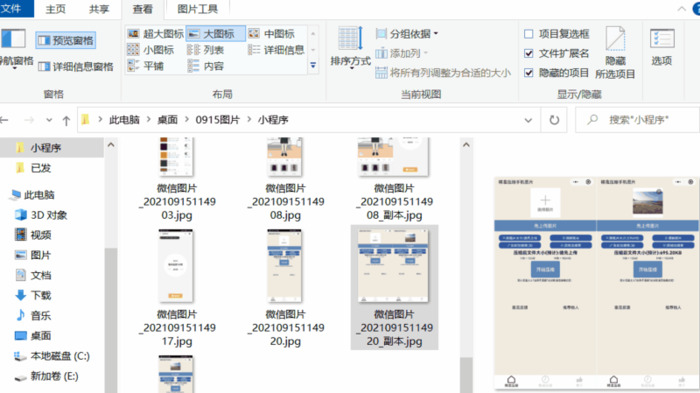The height and width of the screenshot is (393, 700).
Task: Click 此电脑 in the address bar
Action: pos(125,120)
